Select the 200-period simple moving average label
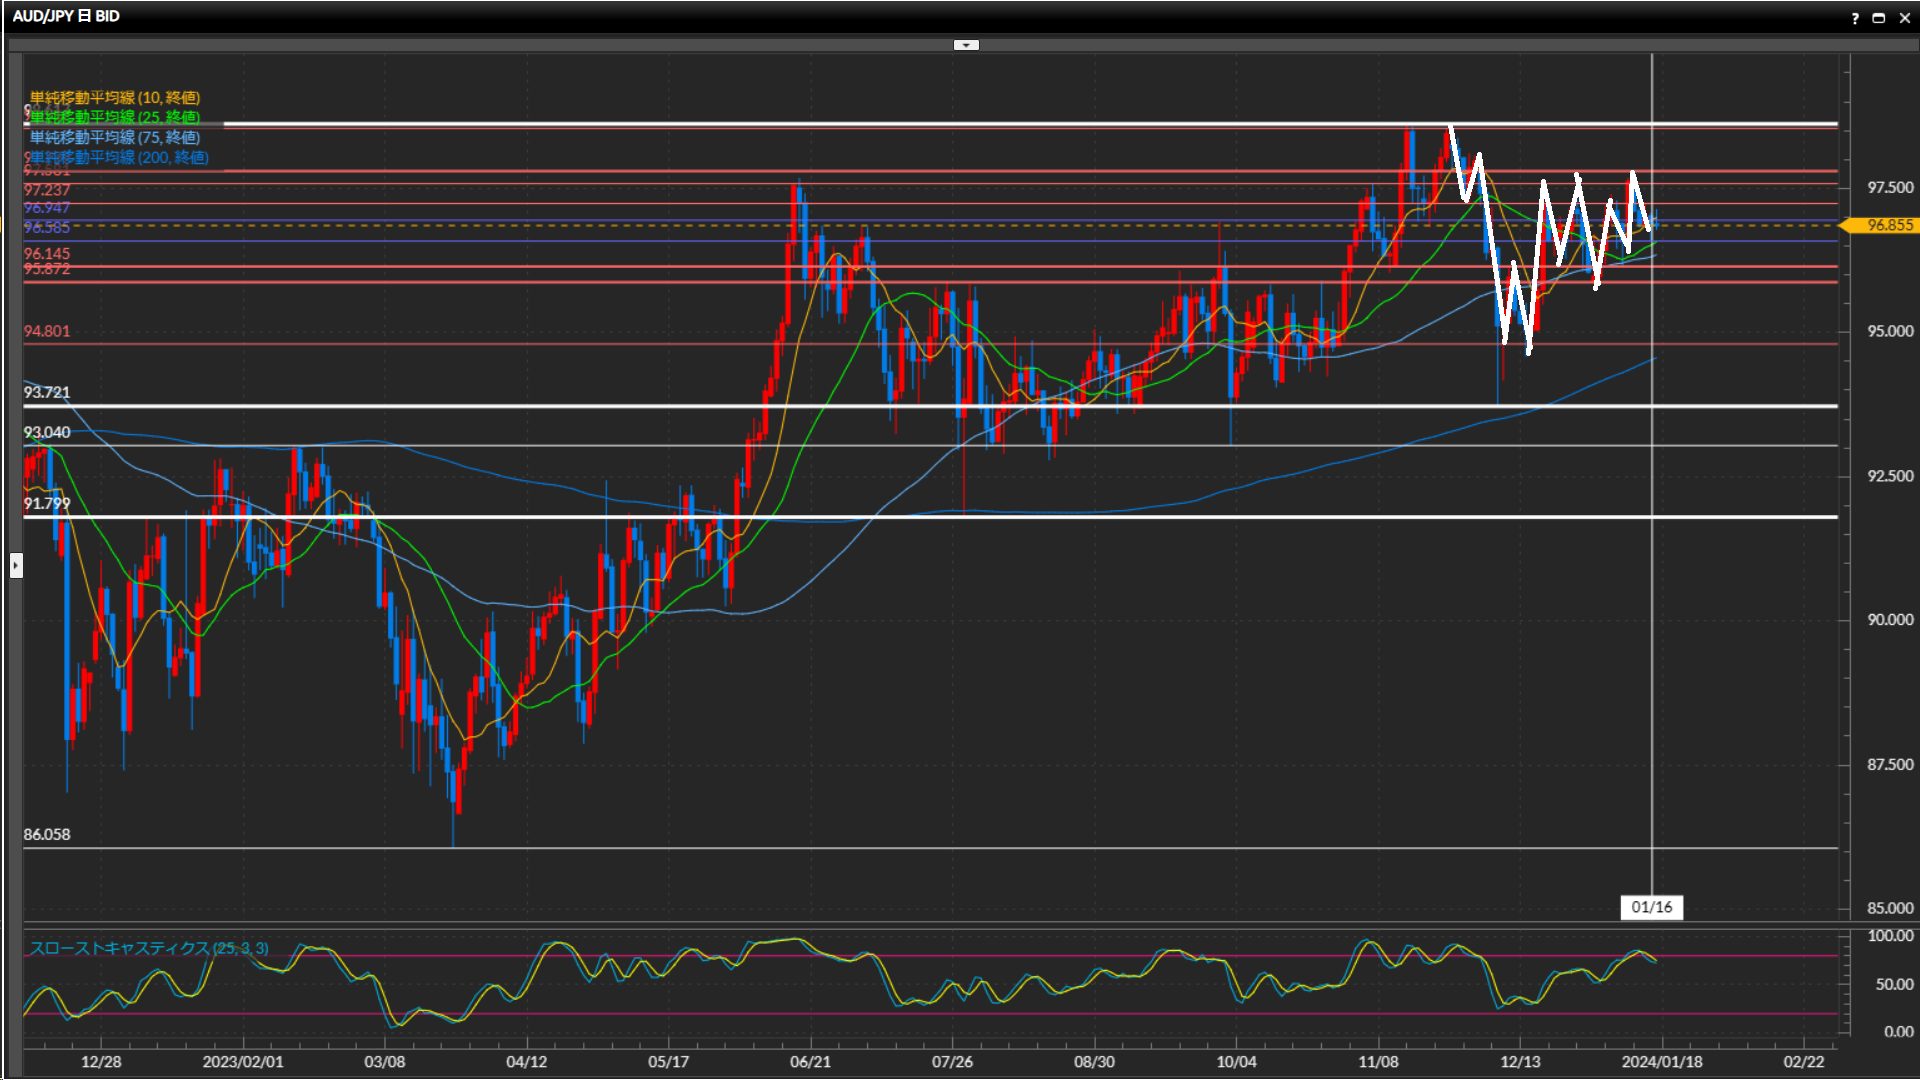The width and height of the screenshot is (1920, 1080). (x=119, y=157)
